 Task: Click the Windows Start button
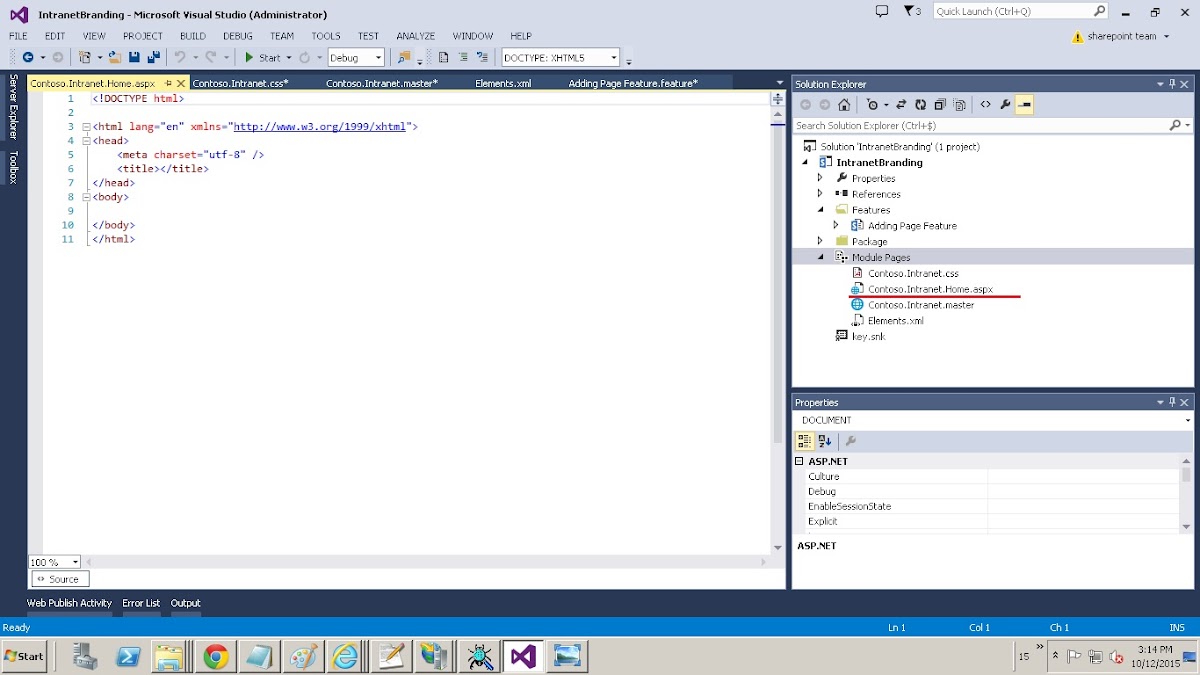pyautogui.click(x=24, y=656)
